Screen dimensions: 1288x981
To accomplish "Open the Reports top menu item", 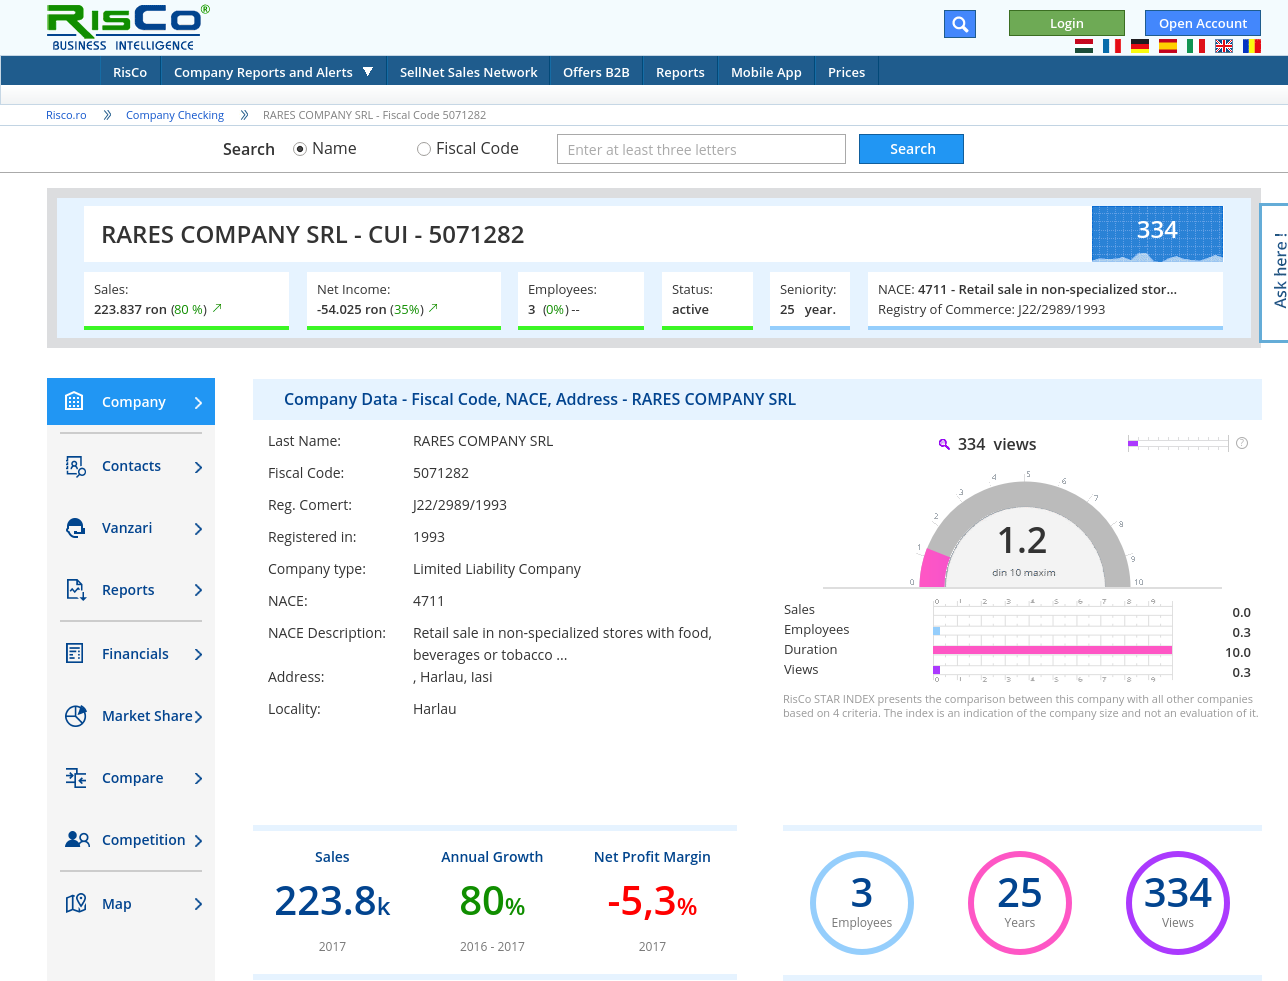I will pos(680,72).
